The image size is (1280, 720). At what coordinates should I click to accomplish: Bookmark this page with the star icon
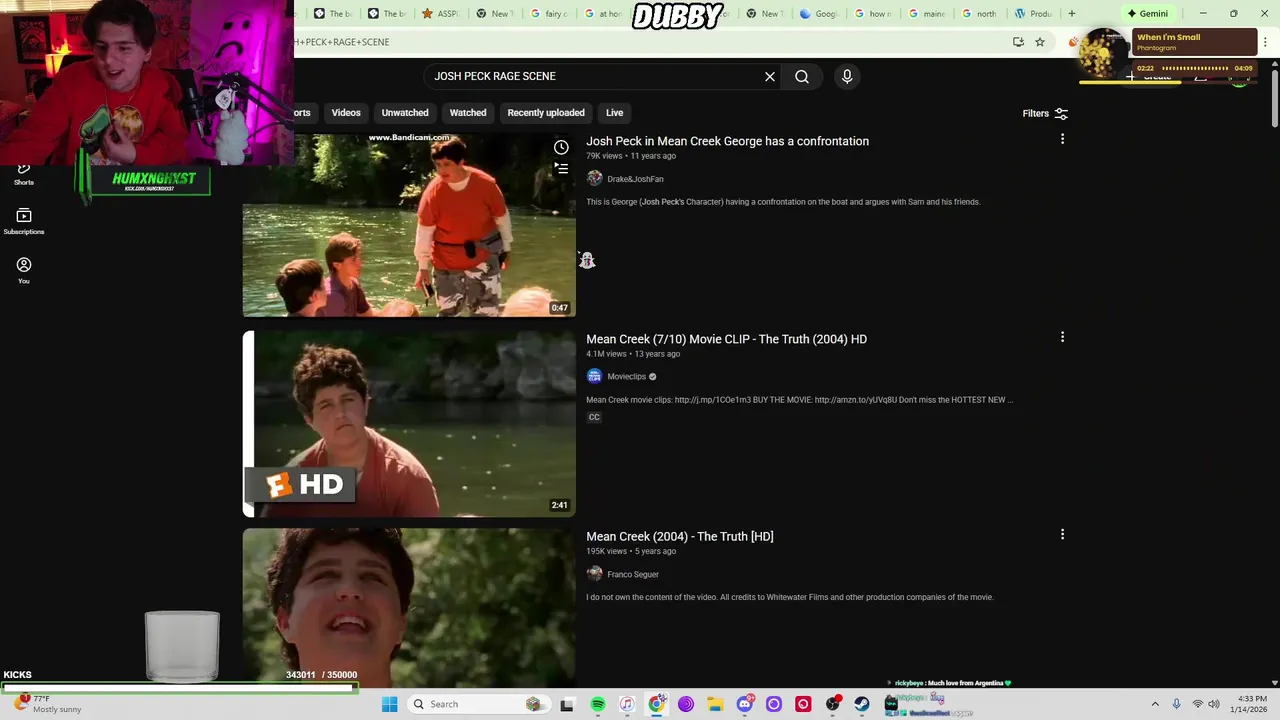pos(1040,42)
